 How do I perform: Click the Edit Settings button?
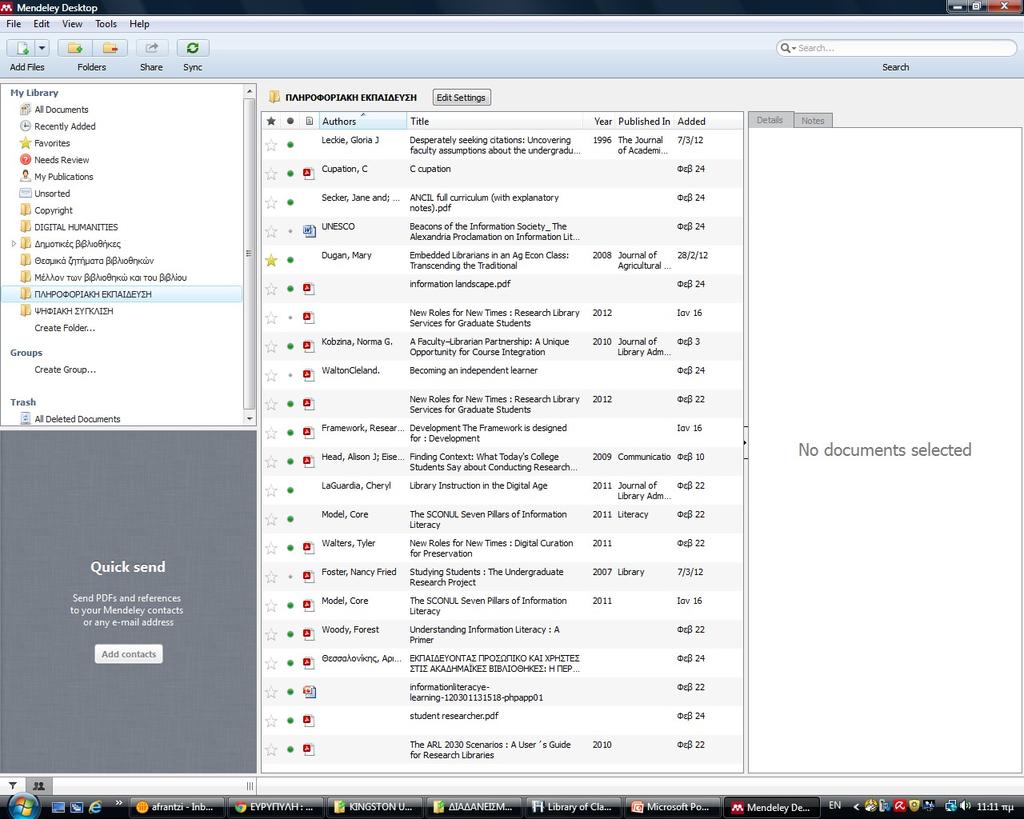coord(461,97)
